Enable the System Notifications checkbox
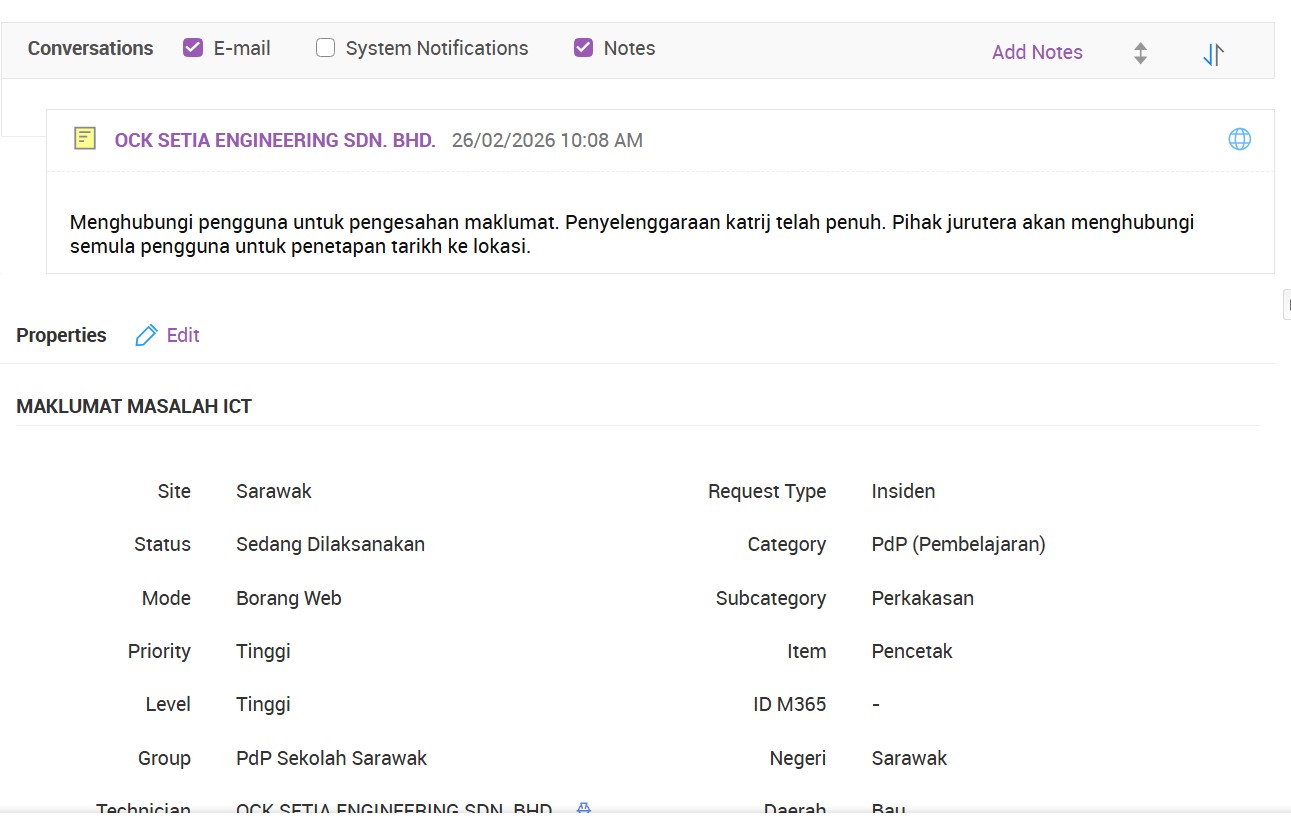The image size is (1291, 832). [325, 48]
